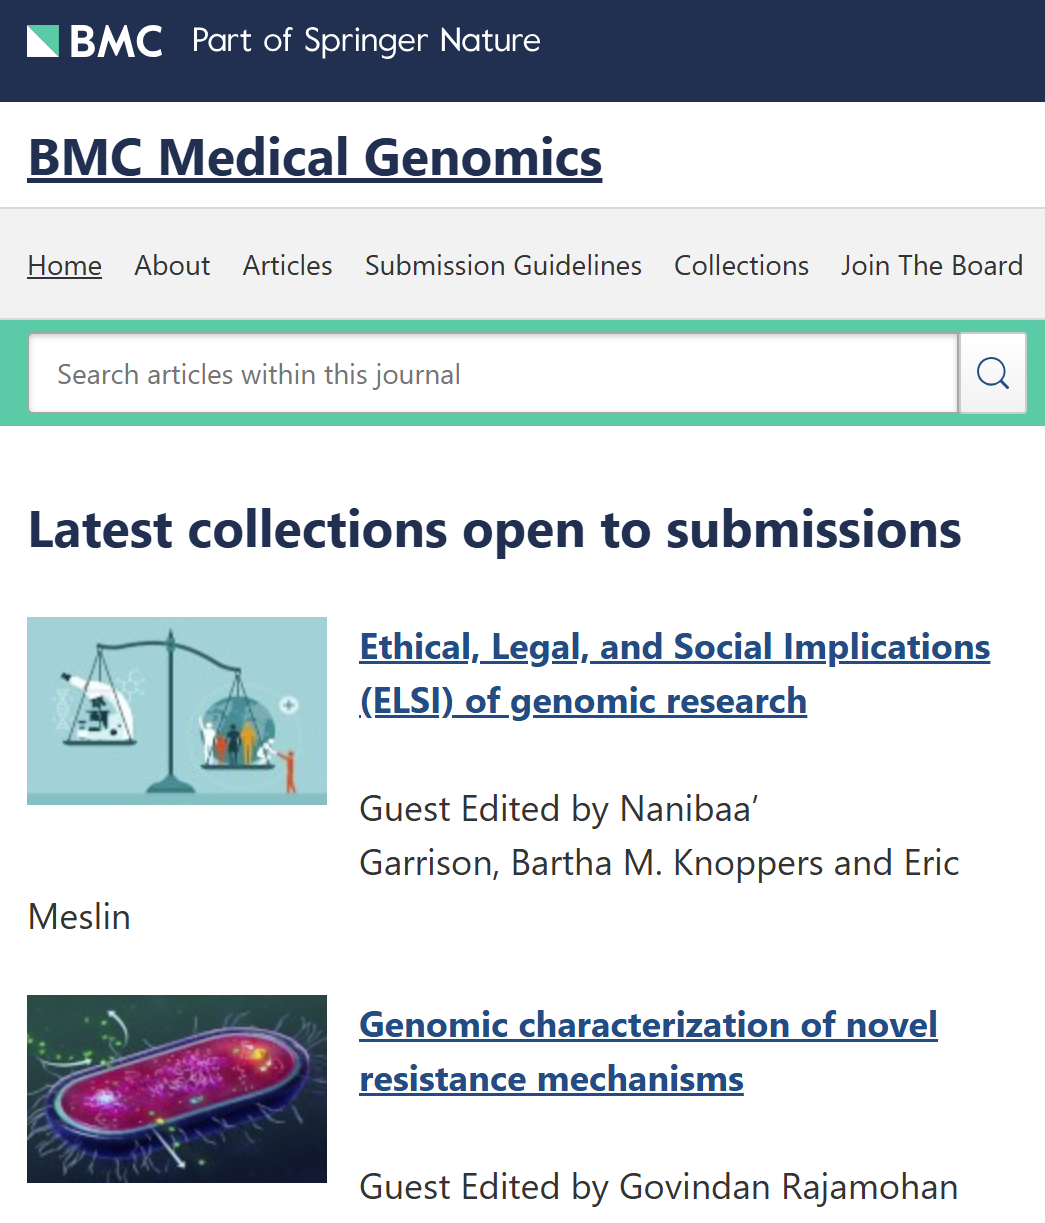Open Submission Guidelines page
The image size is (1045, 1223).
pos(503,265)
